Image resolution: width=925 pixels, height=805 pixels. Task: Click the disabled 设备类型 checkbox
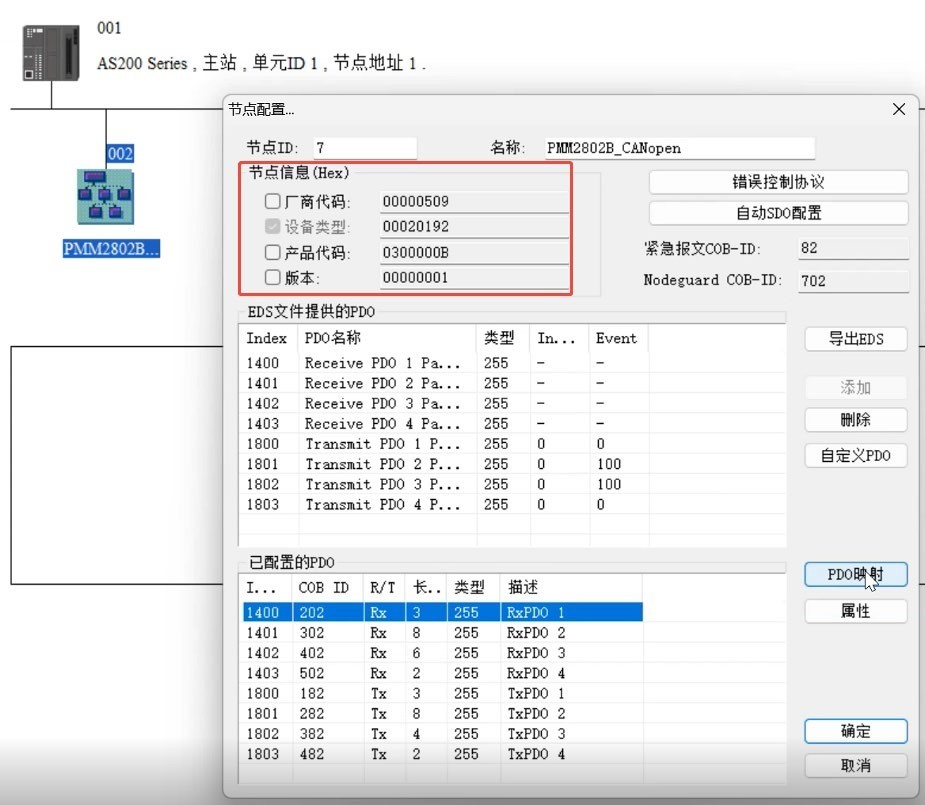(273, 226)
